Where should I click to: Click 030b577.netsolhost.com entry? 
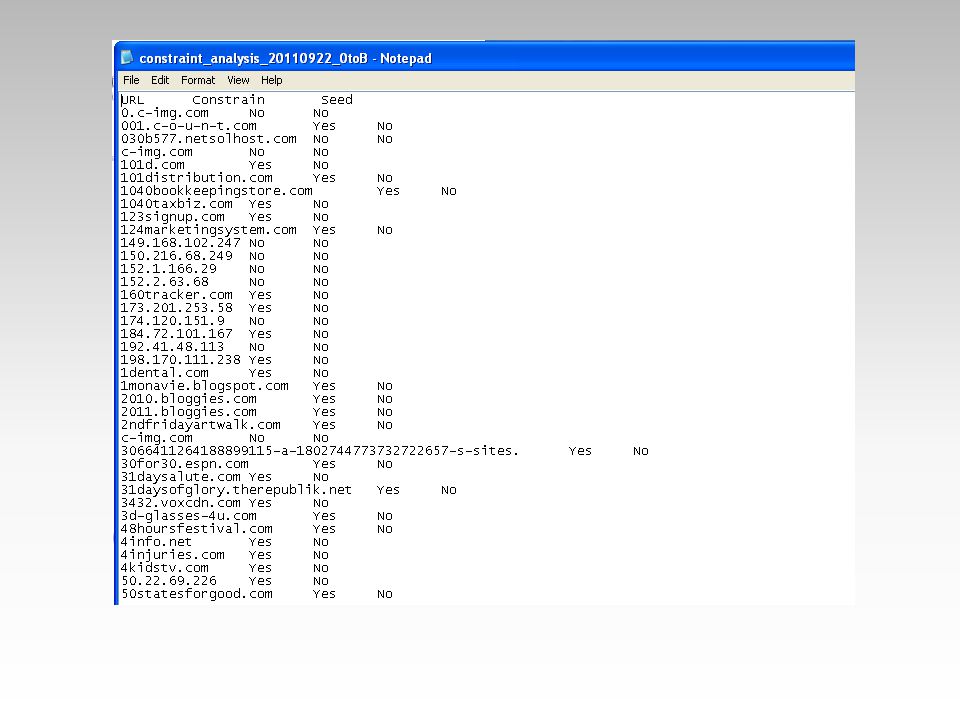click(209, 139)
